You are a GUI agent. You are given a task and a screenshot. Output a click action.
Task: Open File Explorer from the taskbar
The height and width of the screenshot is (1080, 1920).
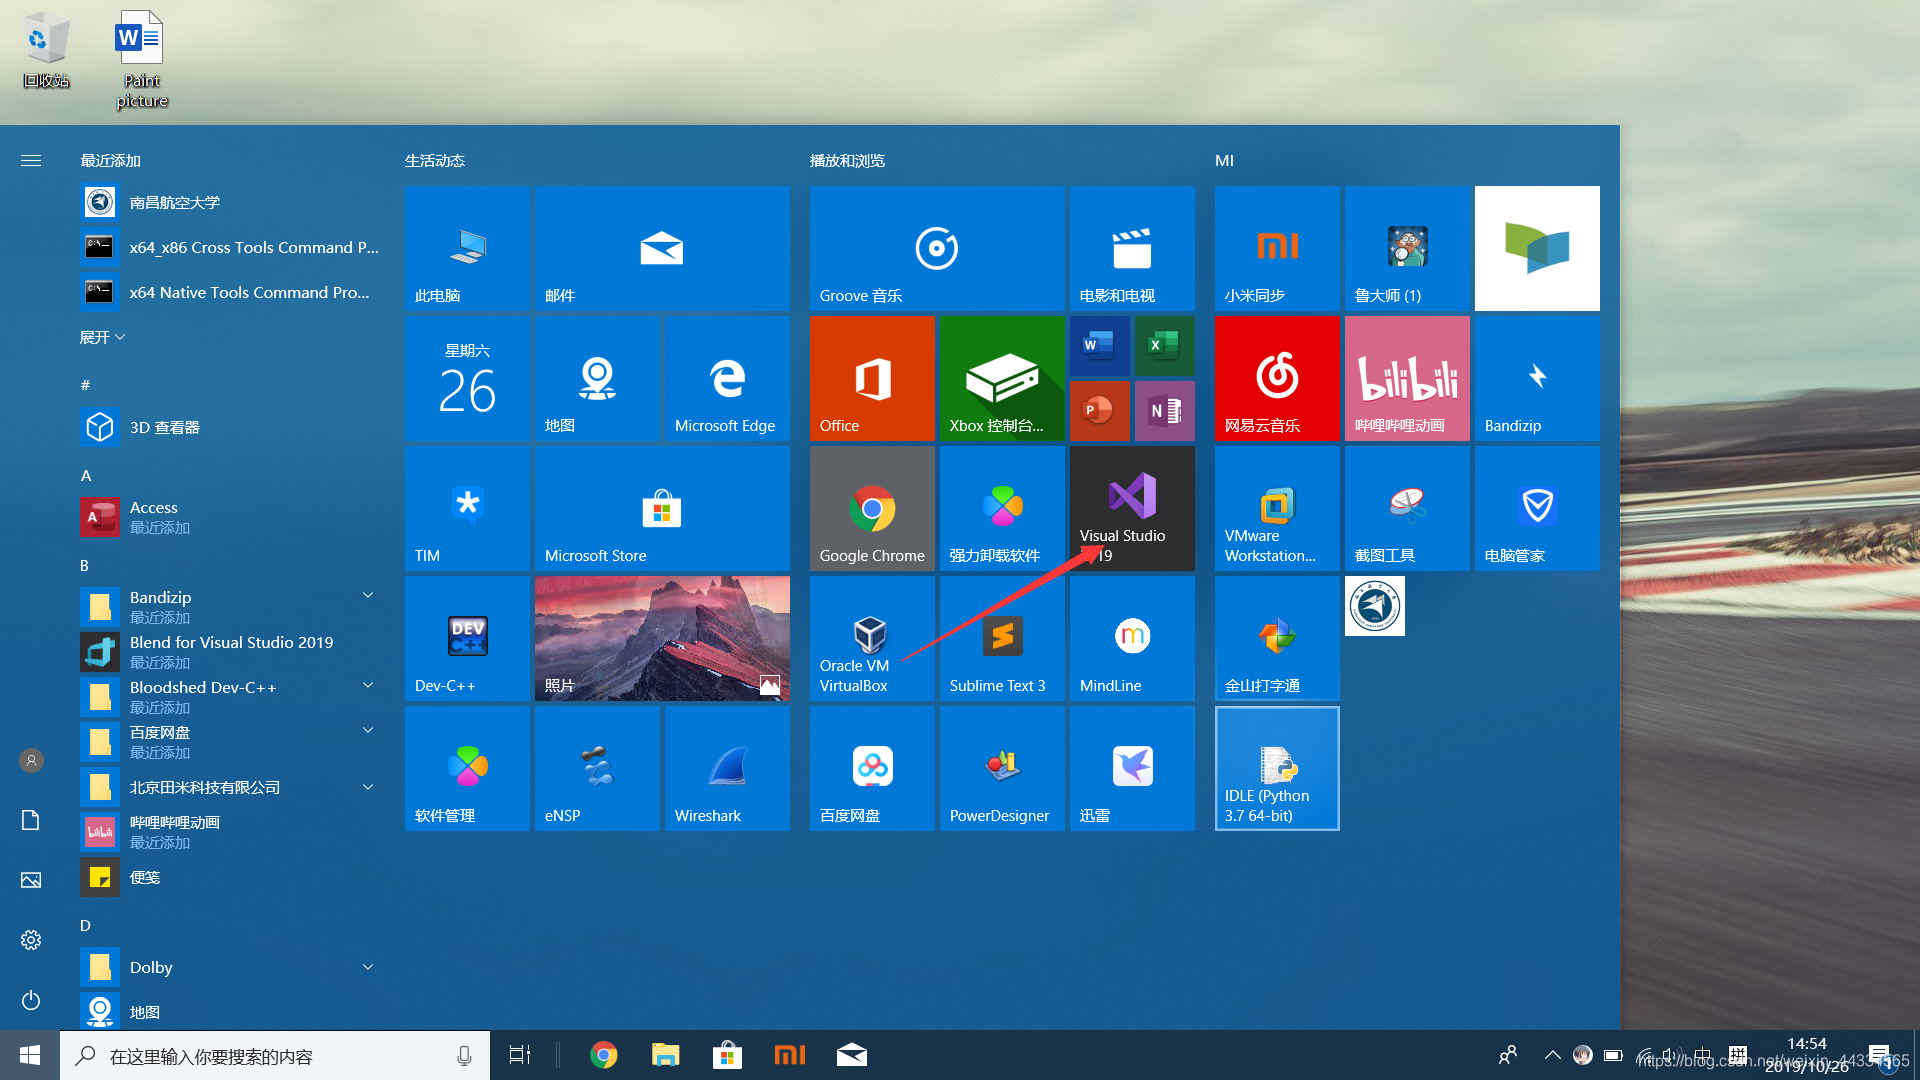665,1055
